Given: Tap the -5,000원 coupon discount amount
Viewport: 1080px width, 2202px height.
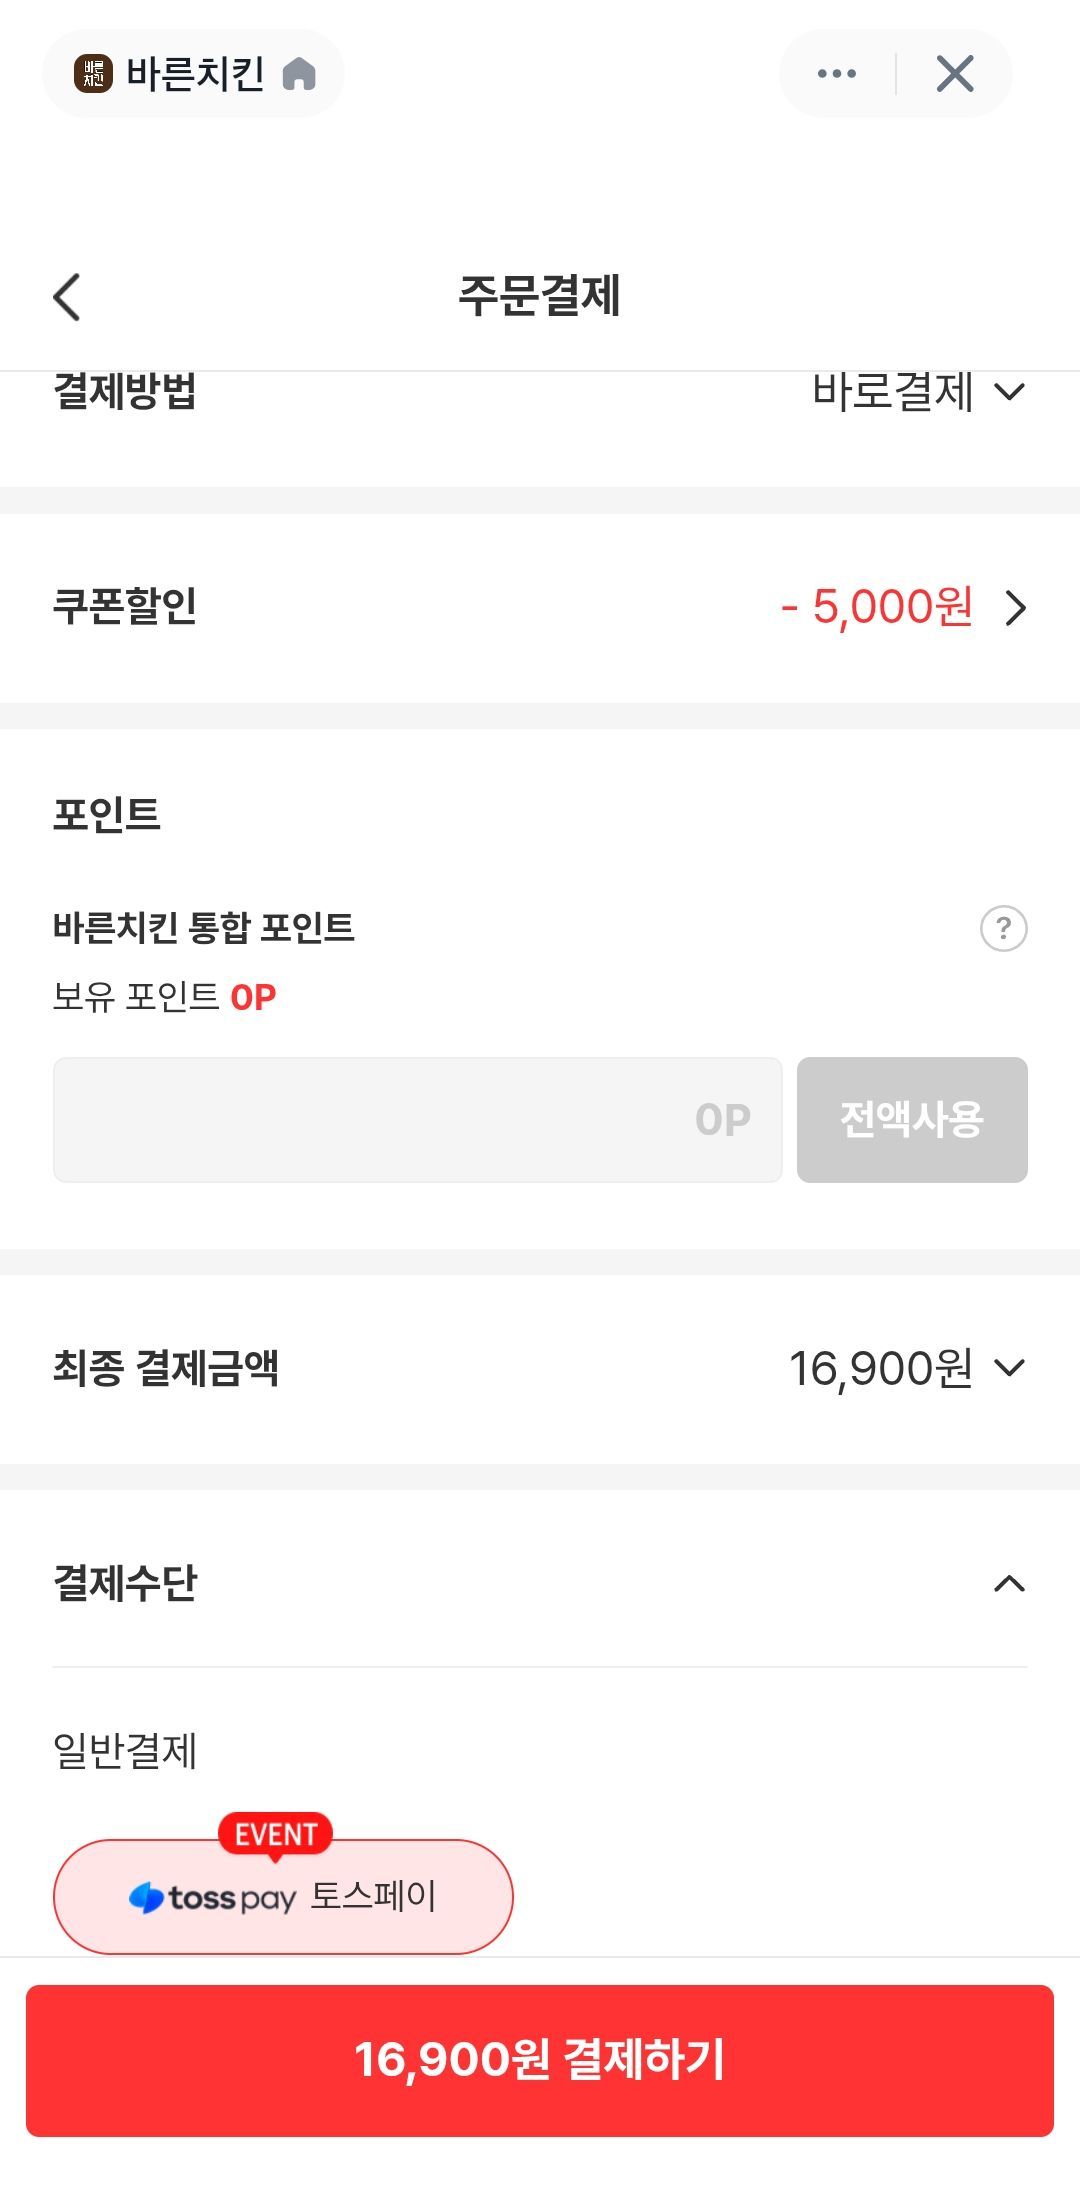Looking at the screenshot, I should tap(876, 606).
